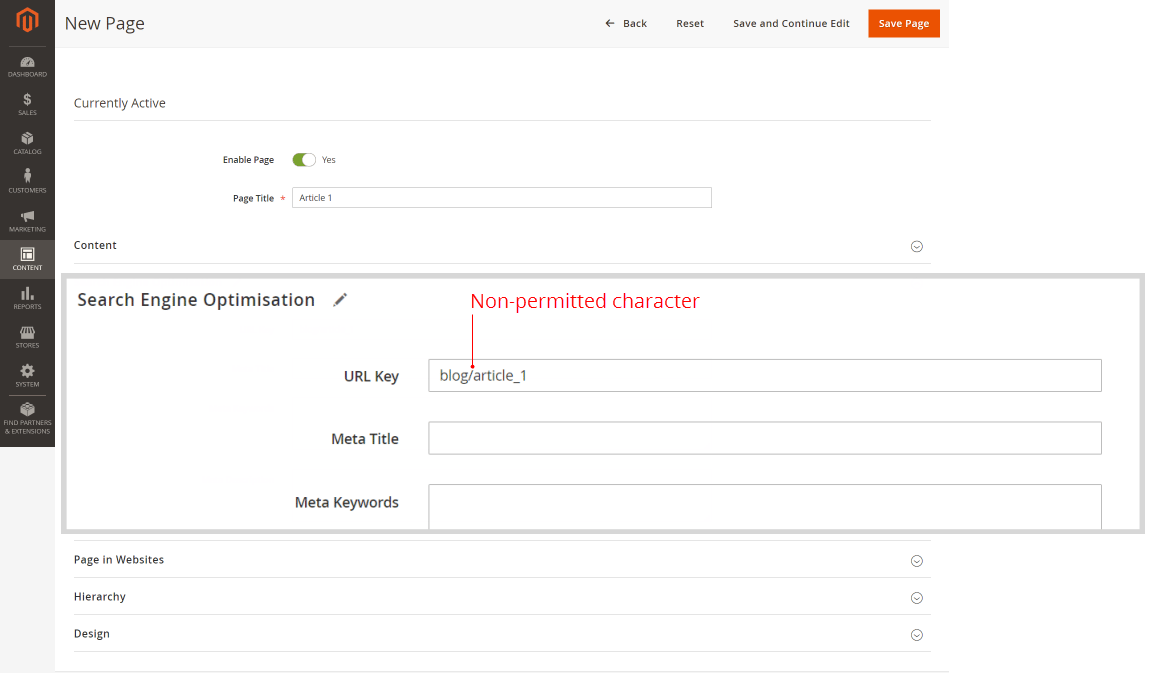This screenshot has height=673, width=1162.
Task: Select the Reports sidebar icon
Action: 27,296
